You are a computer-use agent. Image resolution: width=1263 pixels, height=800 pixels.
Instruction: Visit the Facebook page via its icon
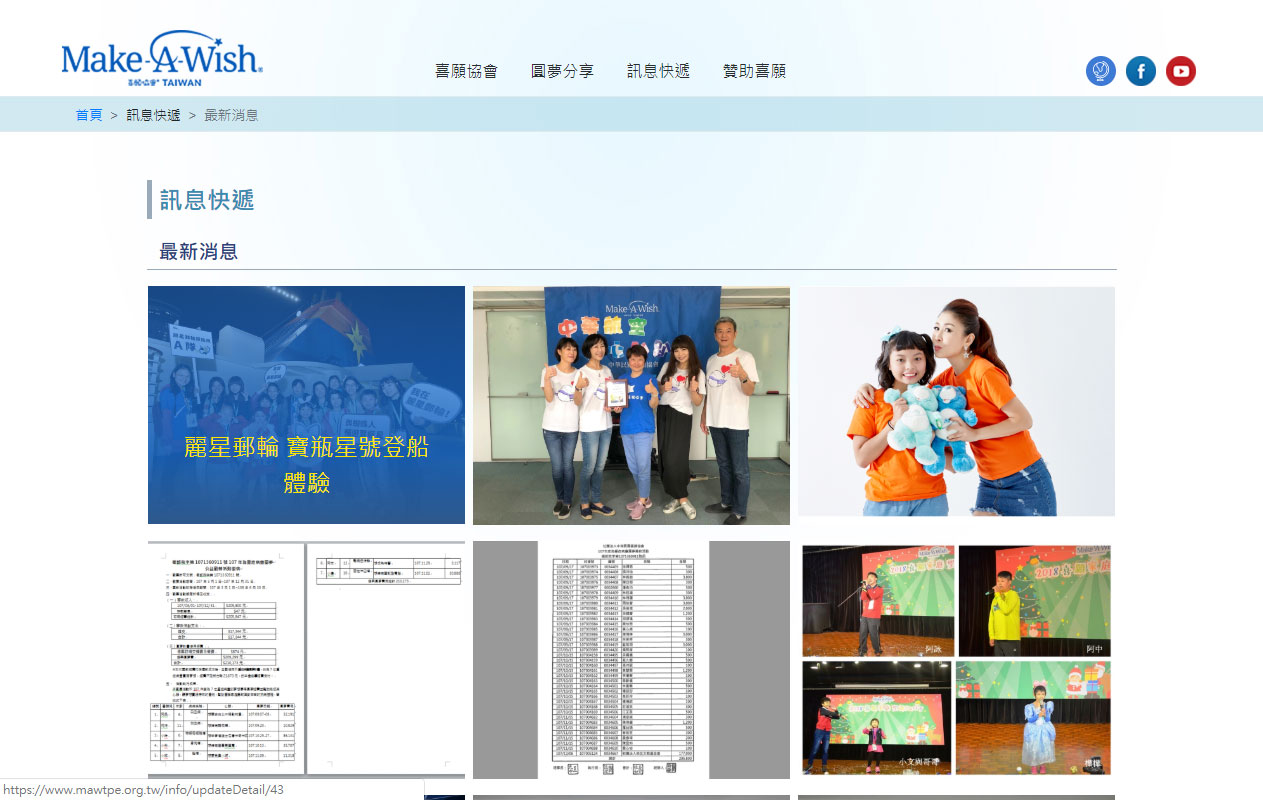pyautogui.click(x=1141, y=71)
